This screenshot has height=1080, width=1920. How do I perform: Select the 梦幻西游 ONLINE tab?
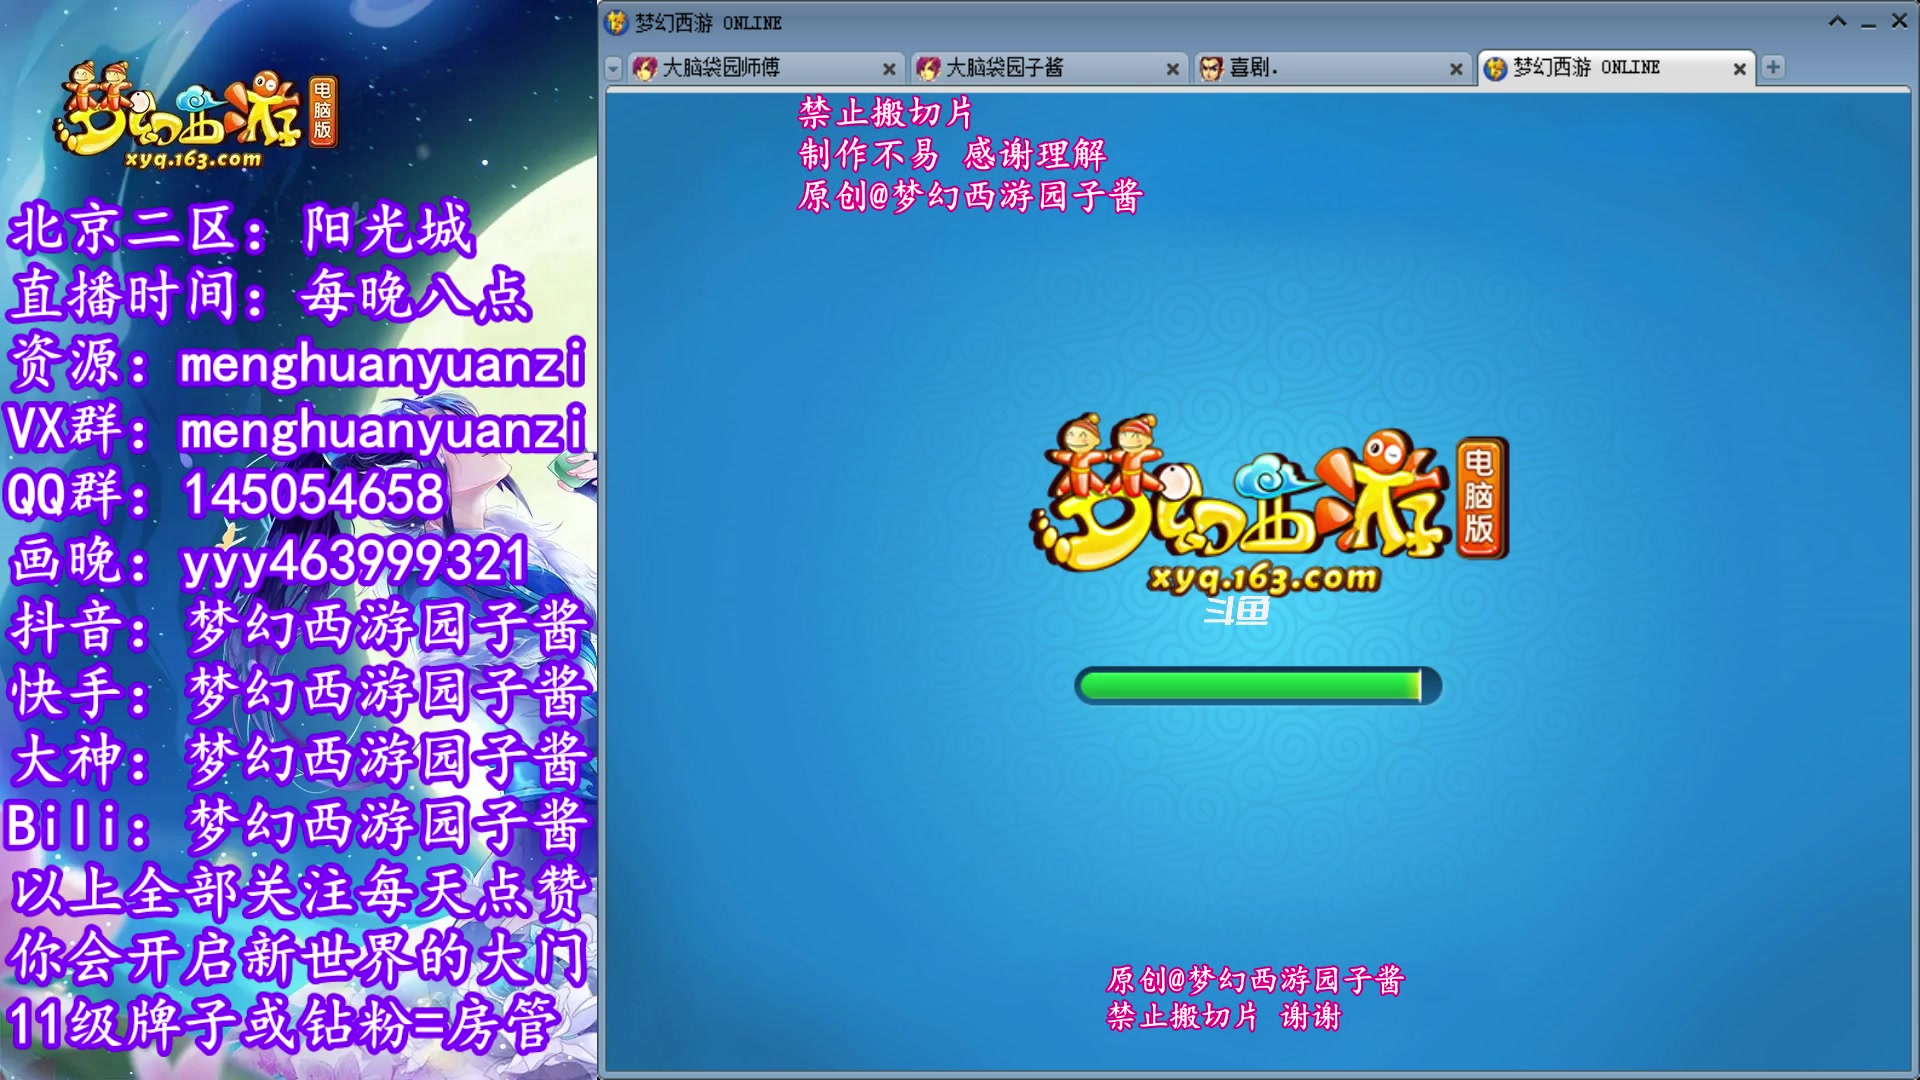1616,68
